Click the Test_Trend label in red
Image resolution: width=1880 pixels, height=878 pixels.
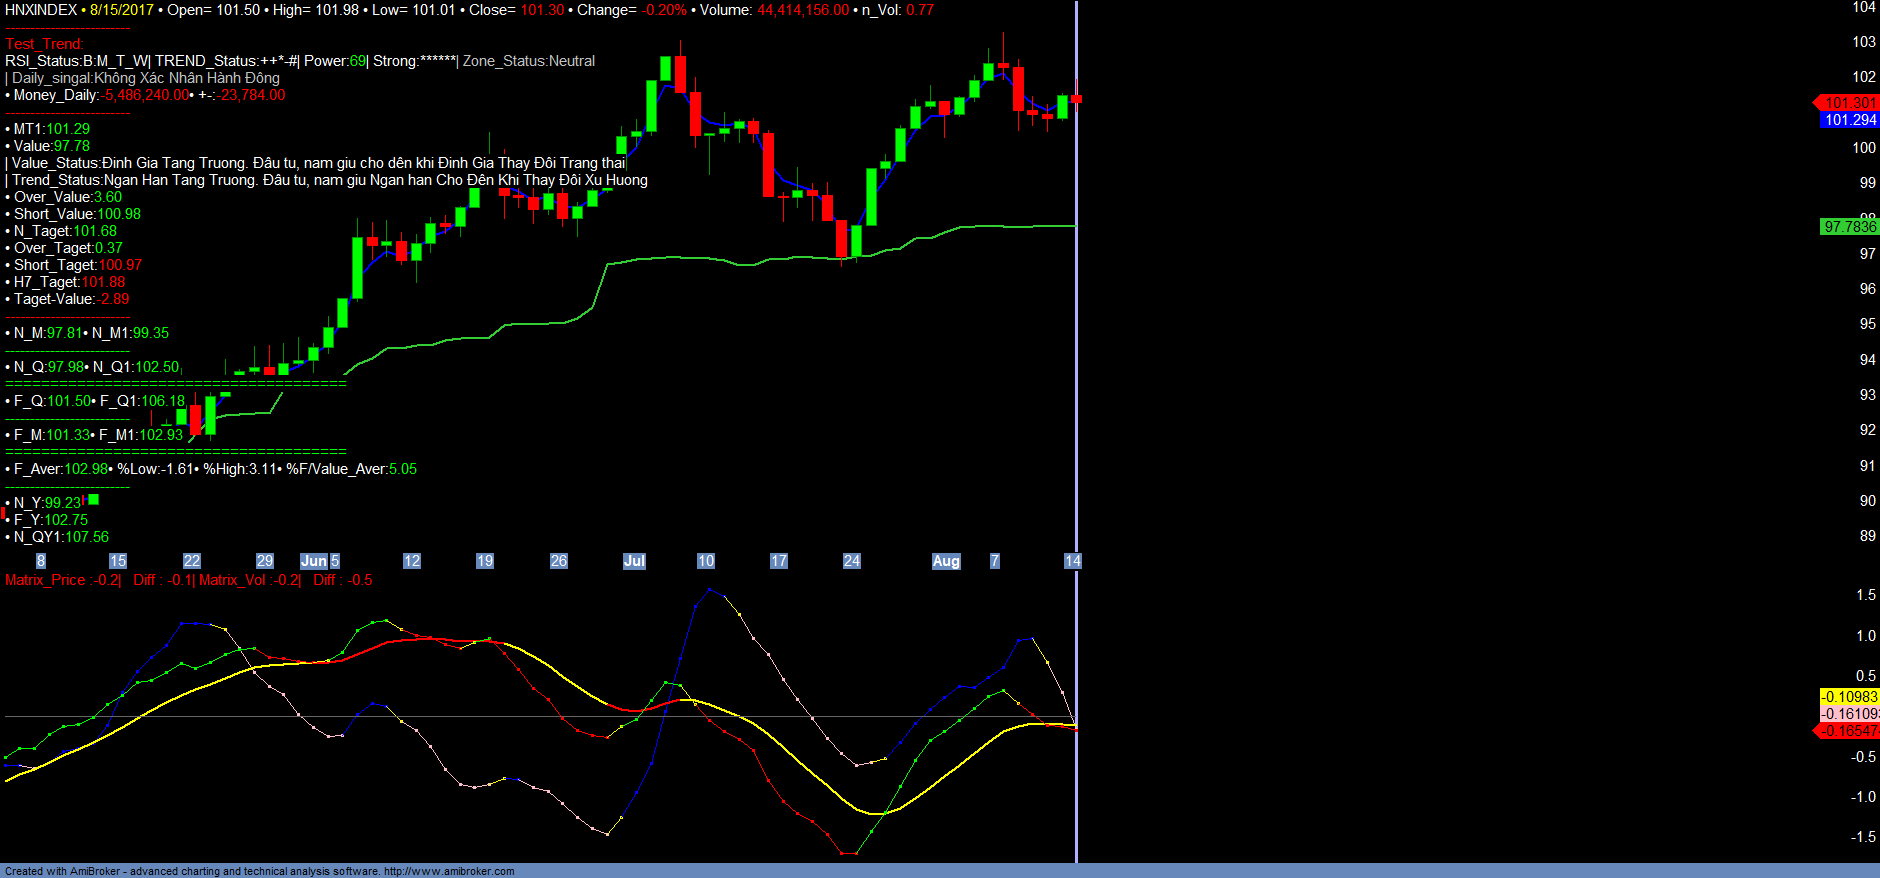click(44, 44)
